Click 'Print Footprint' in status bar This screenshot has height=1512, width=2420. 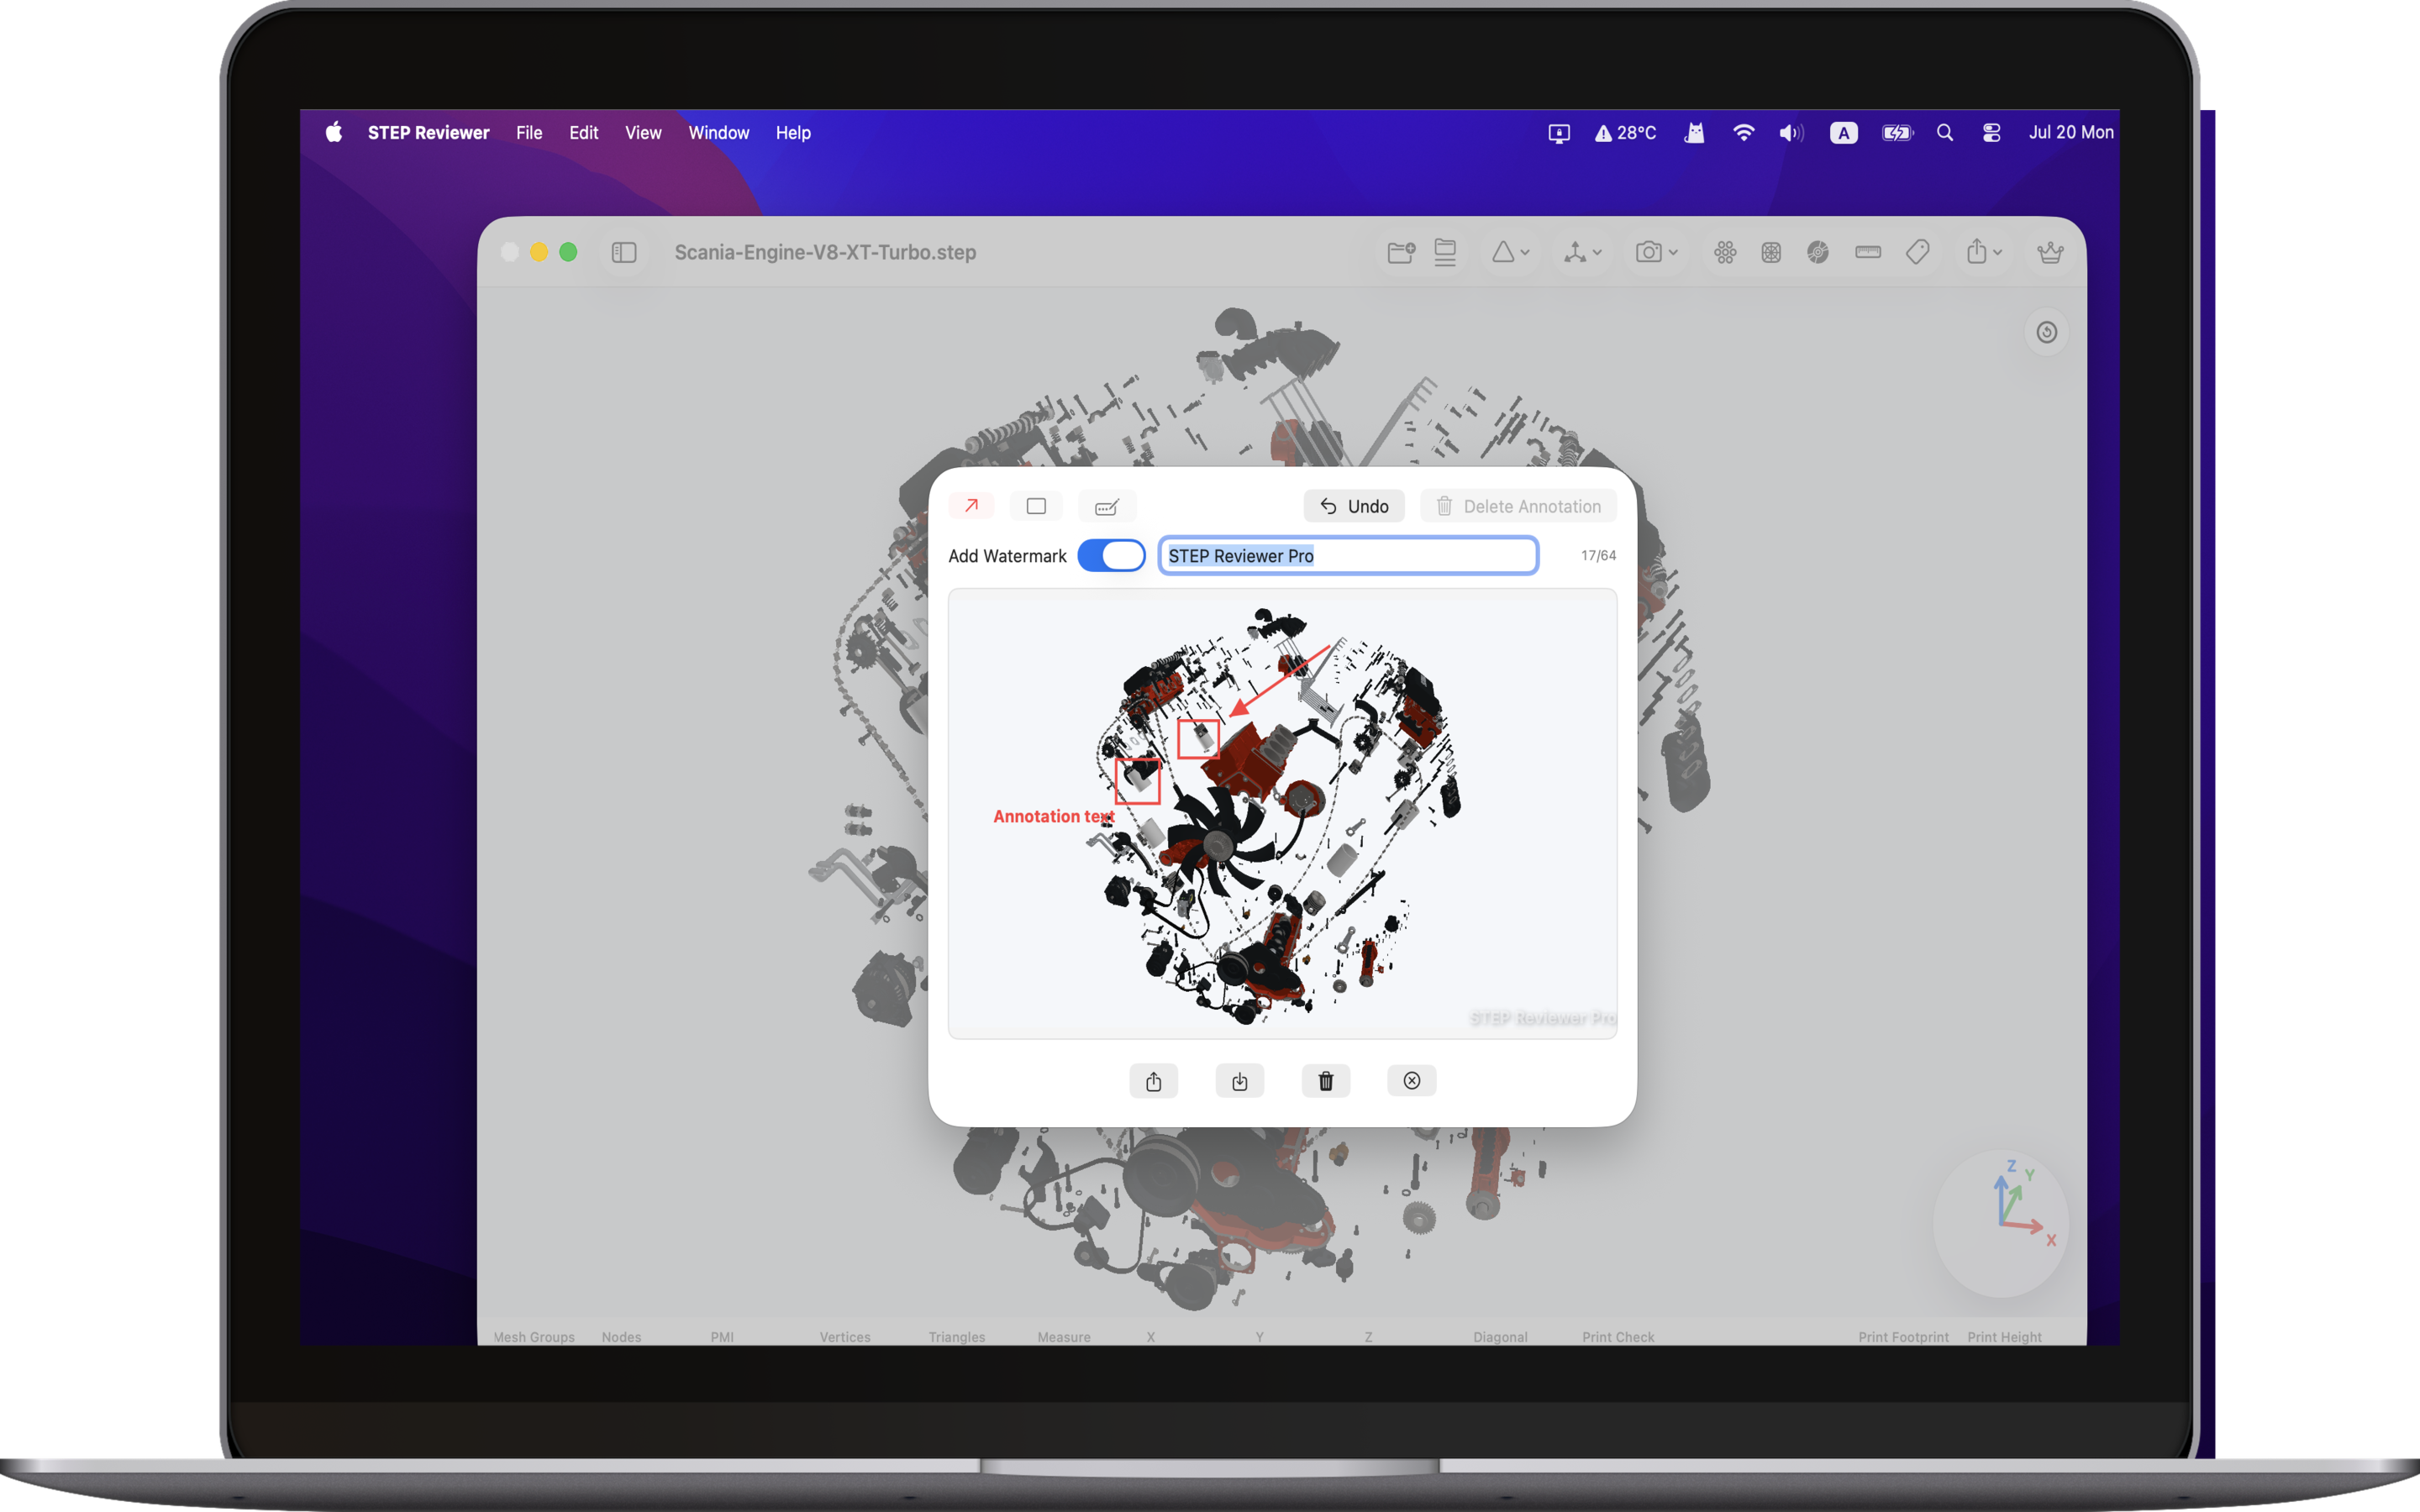point(1903,1337)
